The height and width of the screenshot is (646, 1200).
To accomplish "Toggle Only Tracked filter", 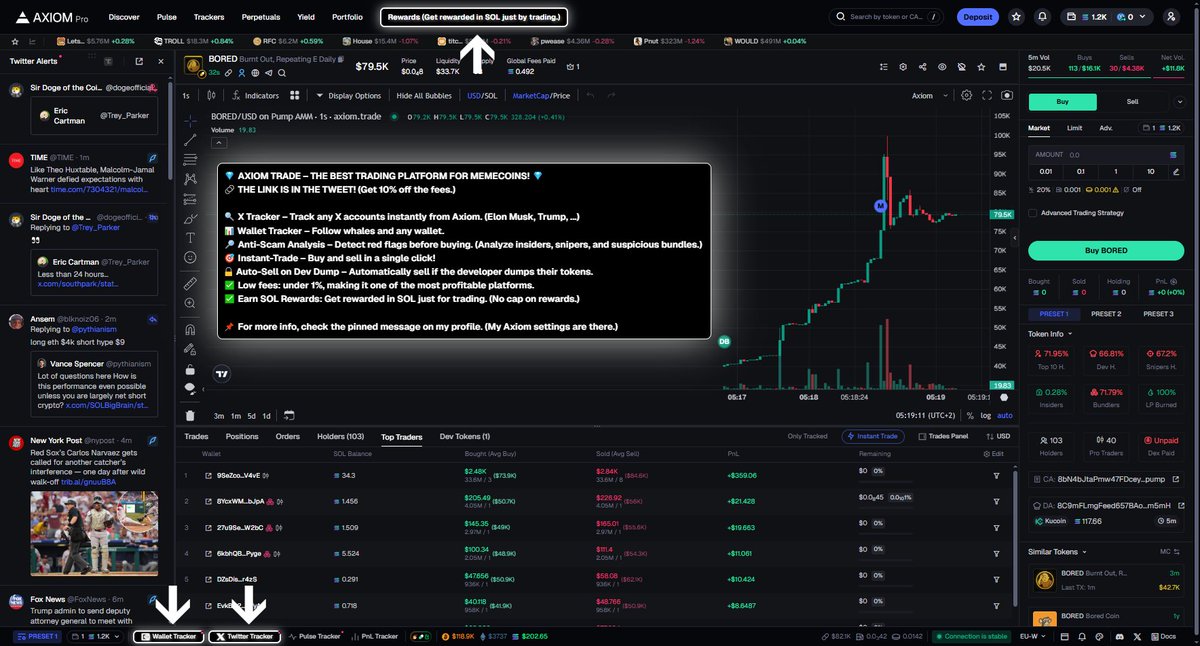I will [808, 437].
